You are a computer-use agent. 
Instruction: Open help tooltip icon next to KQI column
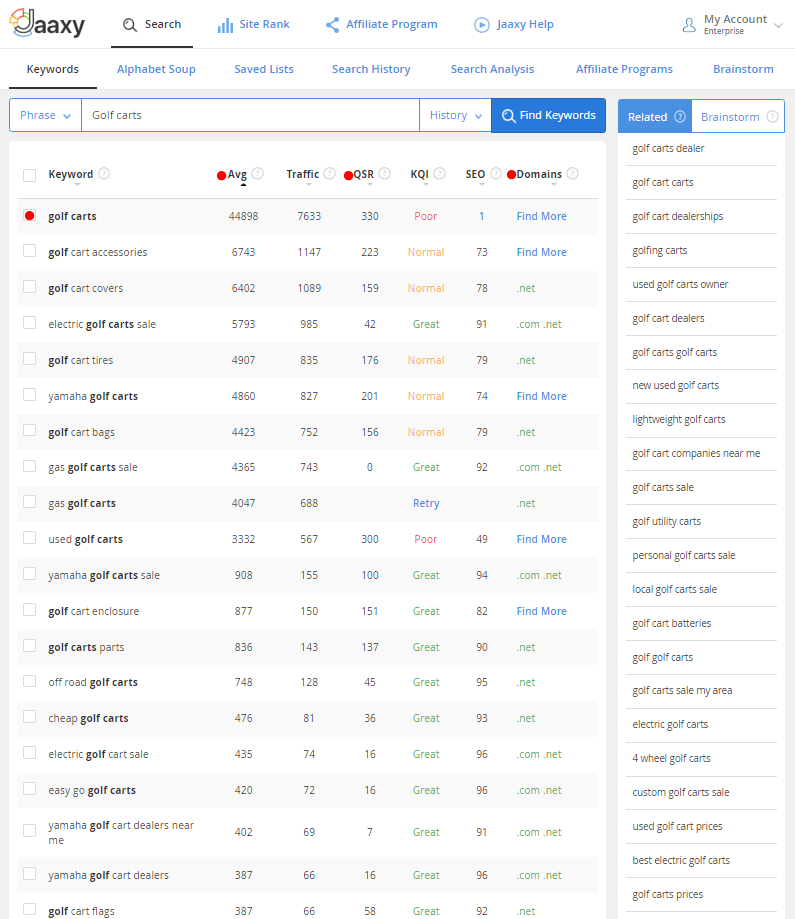[x=440, y=173]
